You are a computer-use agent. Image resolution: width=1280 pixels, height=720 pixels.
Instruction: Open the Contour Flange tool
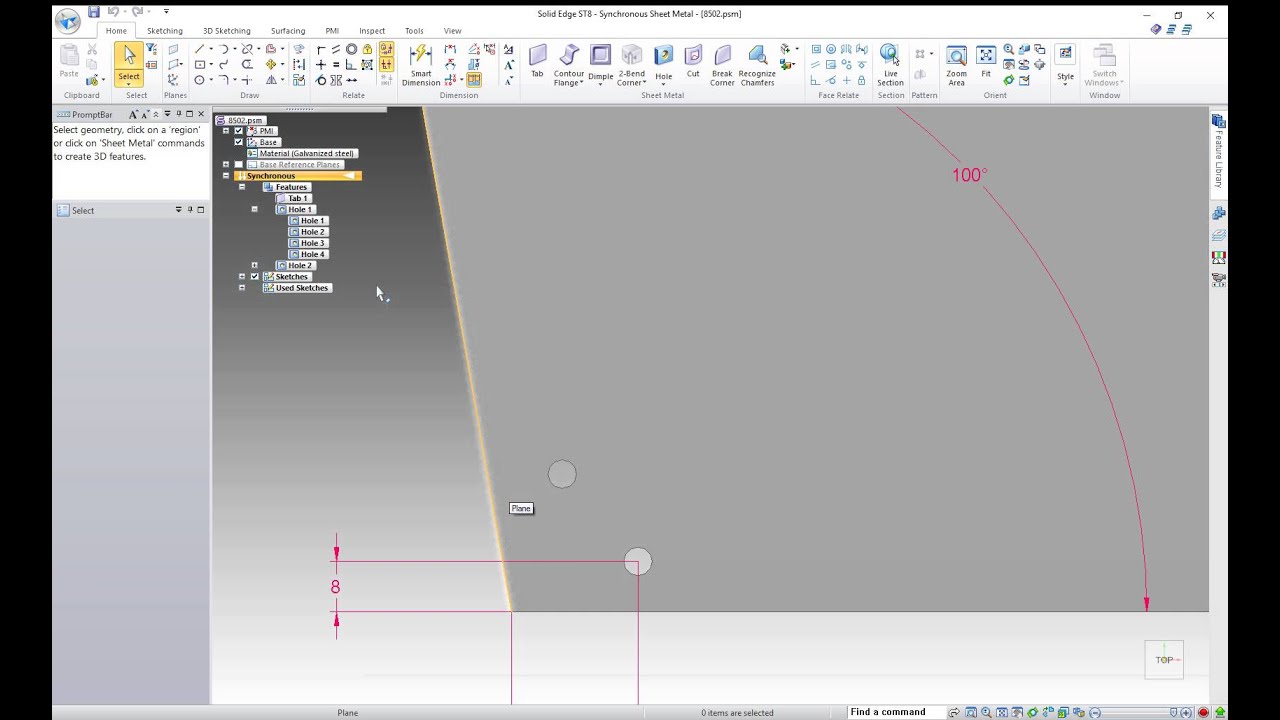(569, 65)
